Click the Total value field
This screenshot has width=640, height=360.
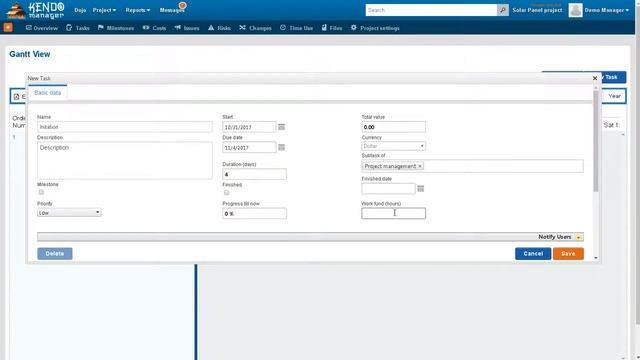pyautogui.click(x=393, y=127)
